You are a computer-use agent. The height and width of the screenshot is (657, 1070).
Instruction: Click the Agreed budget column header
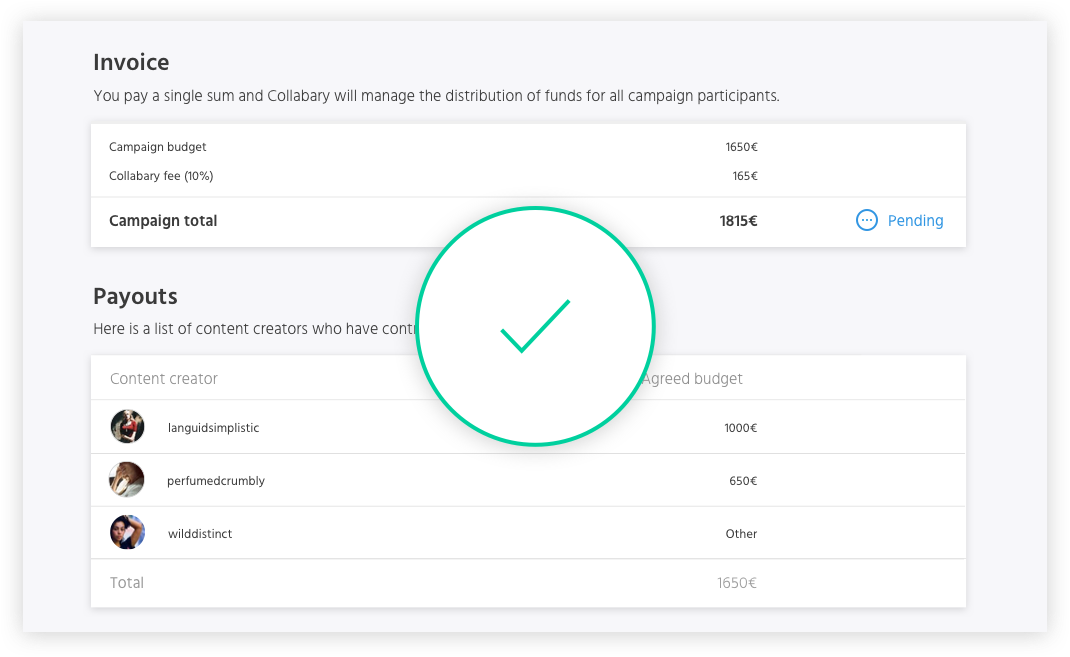pos(696,379)
